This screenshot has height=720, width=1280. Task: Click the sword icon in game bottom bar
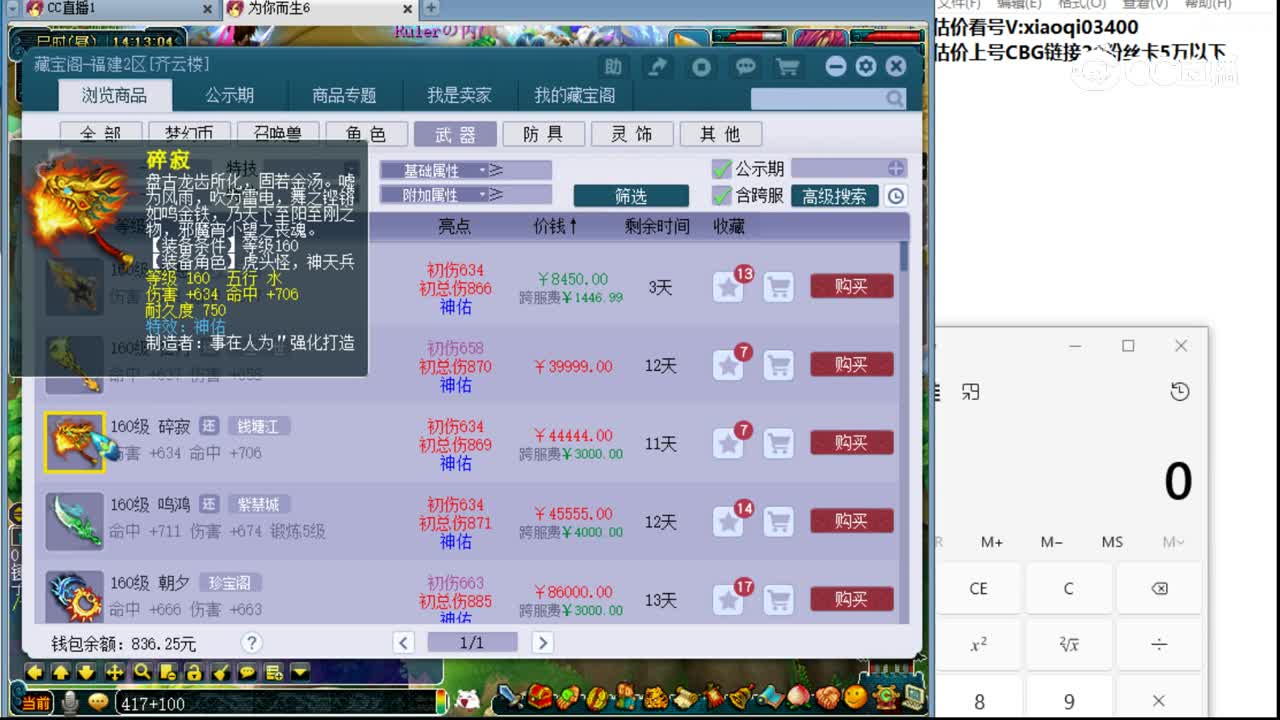509,696
